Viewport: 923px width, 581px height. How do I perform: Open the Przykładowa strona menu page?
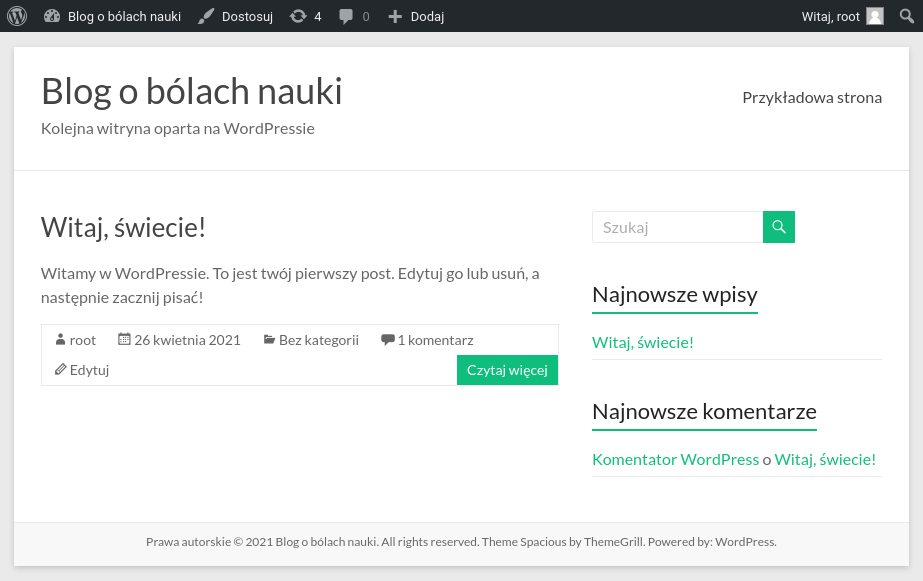[x=812, y=98]
